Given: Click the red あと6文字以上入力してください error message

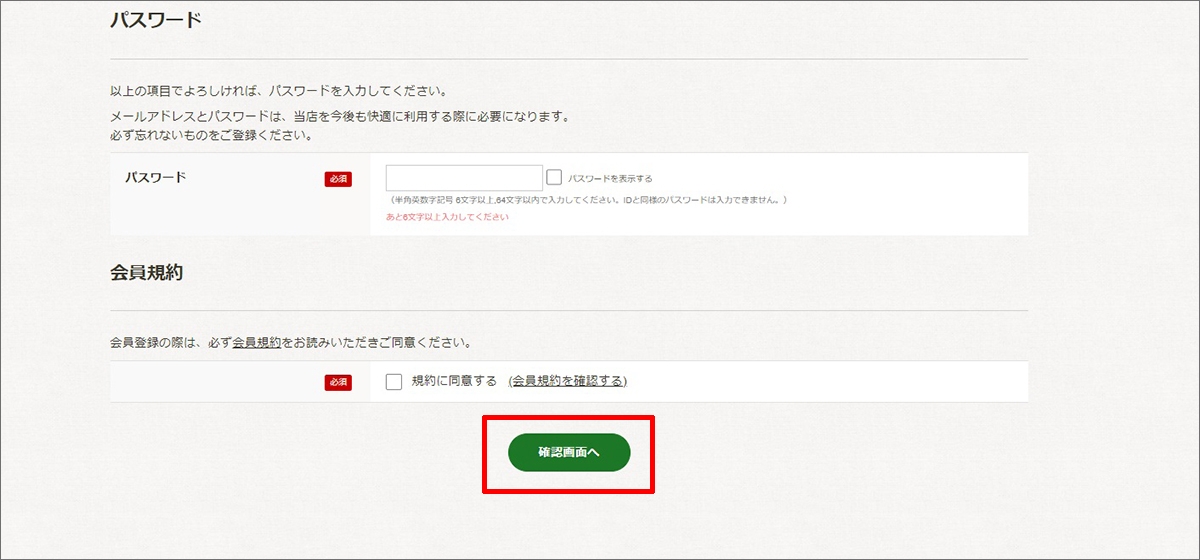Looking at the screenshot, I should point(447,217).
